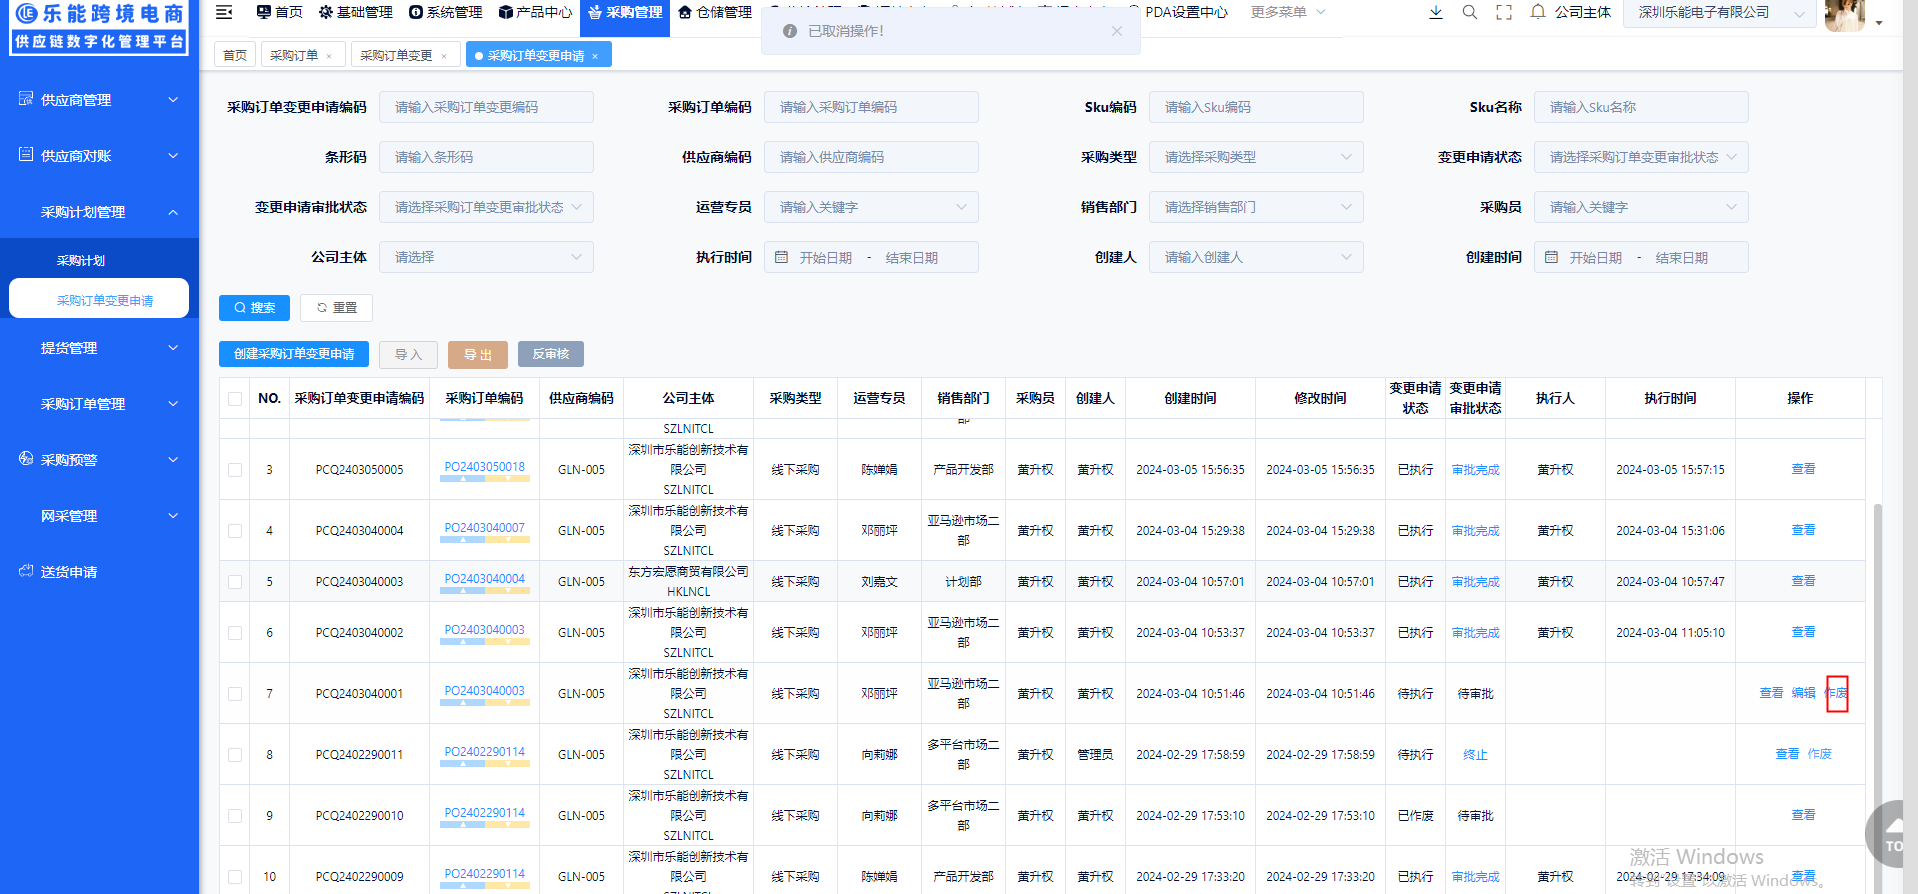1918x894 pixels.
Task: Click the 采购预警 sidebar icon
Action: tap(26, 459)
